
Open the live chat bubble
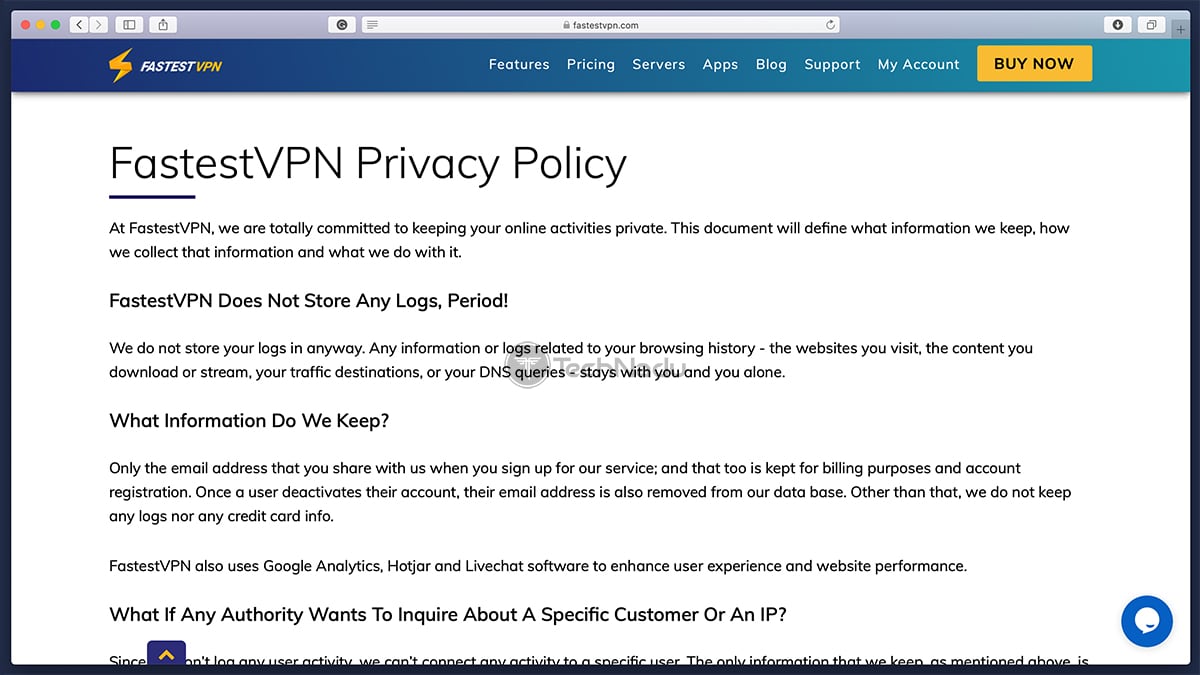tap(1146, 621)
